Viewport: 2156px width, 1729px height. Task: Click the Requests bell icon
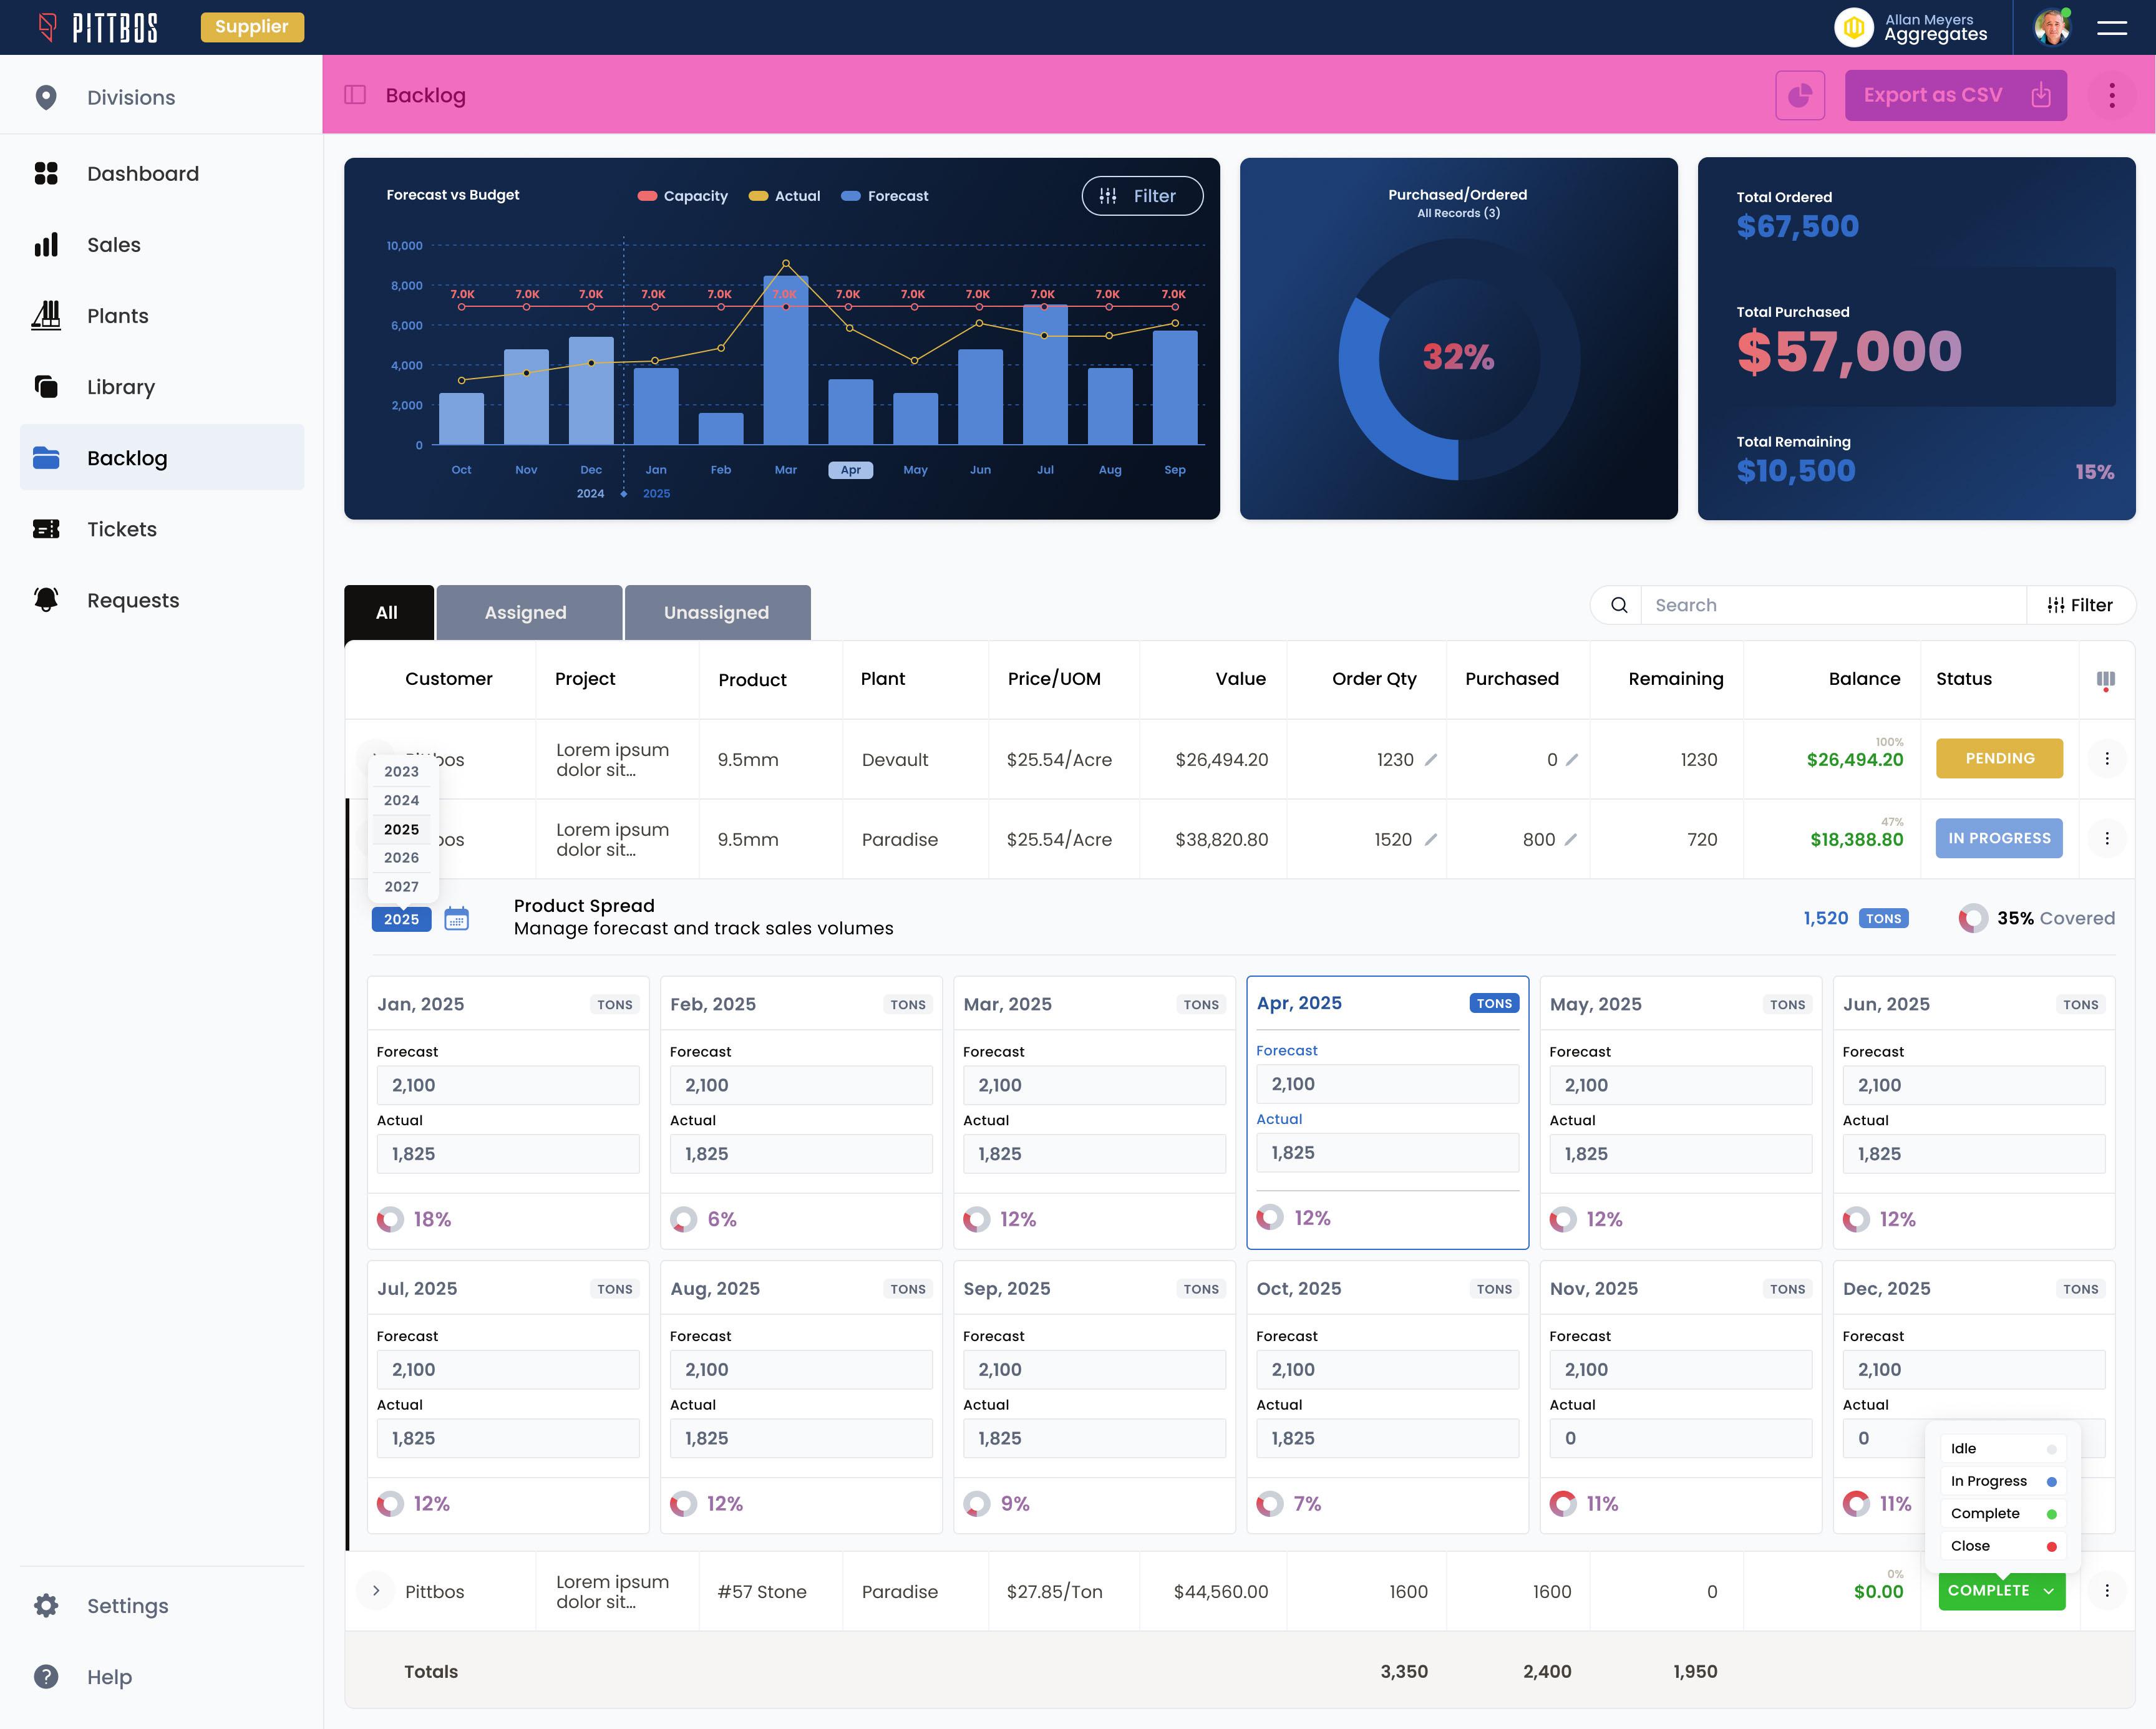pyautogui.click(x=46, y=599)
